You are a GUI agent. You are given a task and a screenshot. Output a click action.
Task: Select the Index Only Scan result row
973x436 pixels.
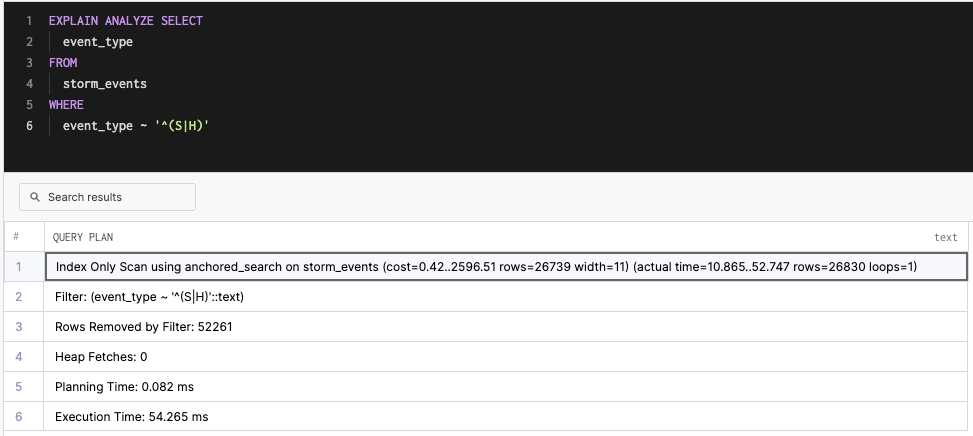(486, 267)
